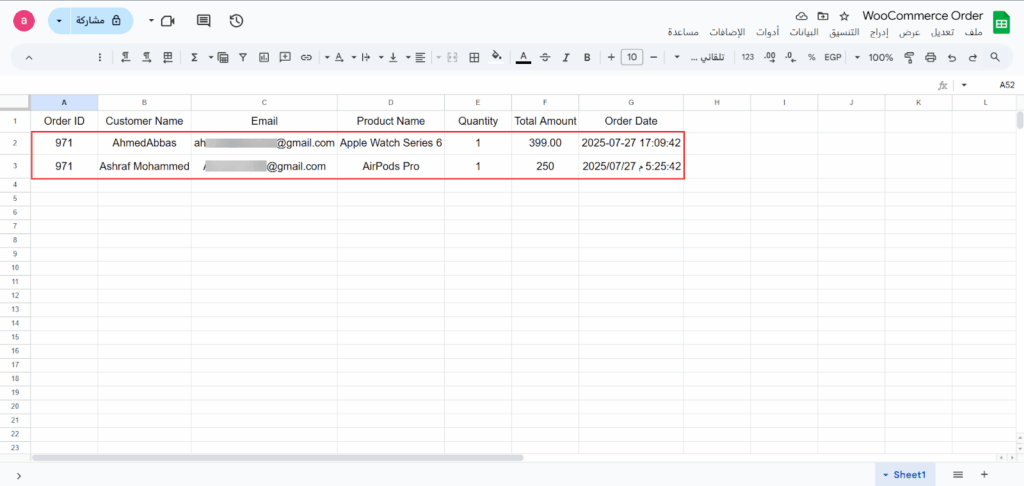1024x486 pixels.
Task: Open the Functions sigma menu
Action: (194, 57)
